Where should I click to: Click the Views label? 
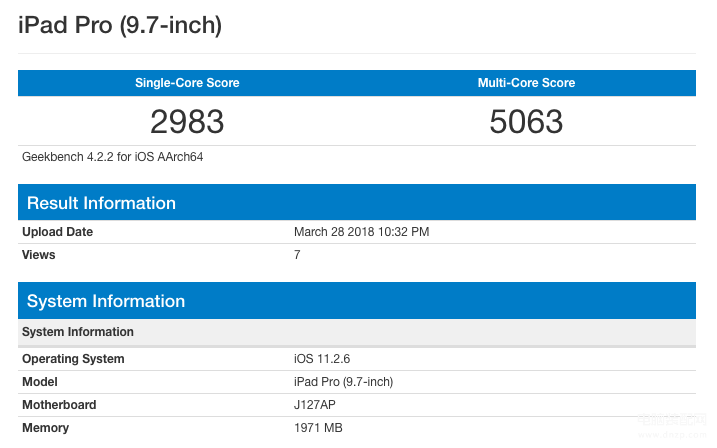coord(38,255)
